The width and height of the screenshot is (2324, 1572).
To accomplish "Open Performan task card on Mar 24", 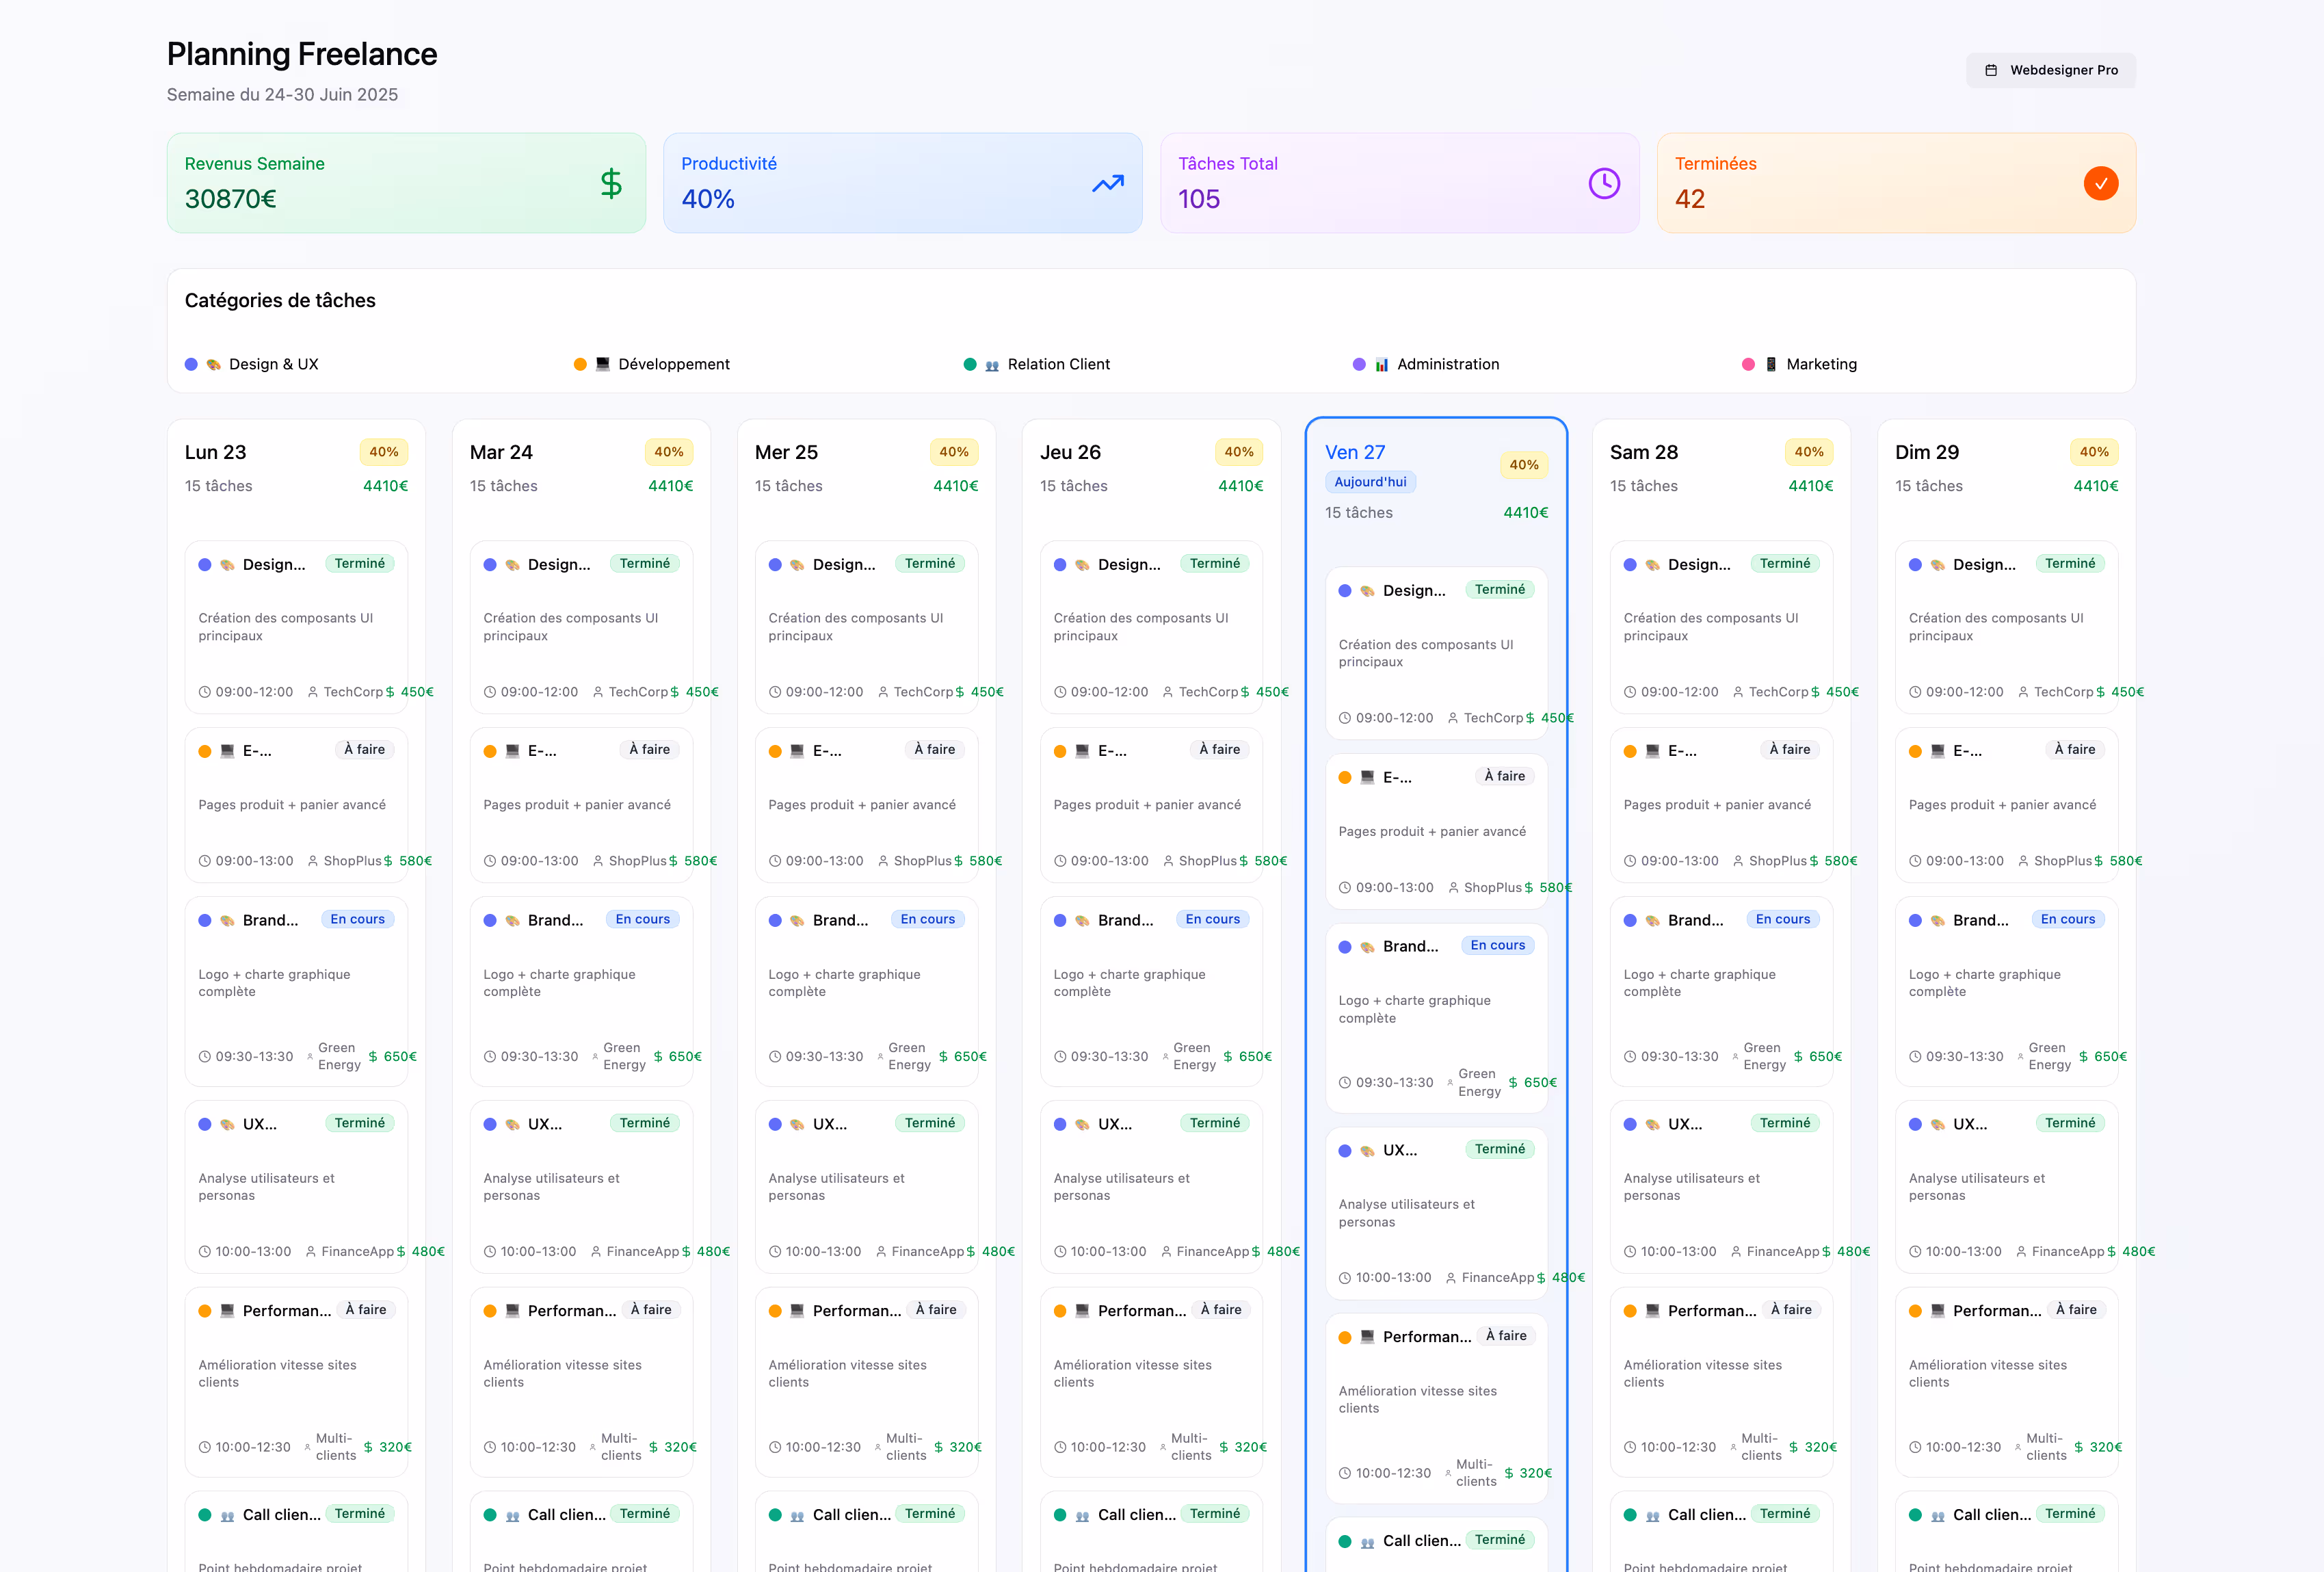I will pos(581,1382).
